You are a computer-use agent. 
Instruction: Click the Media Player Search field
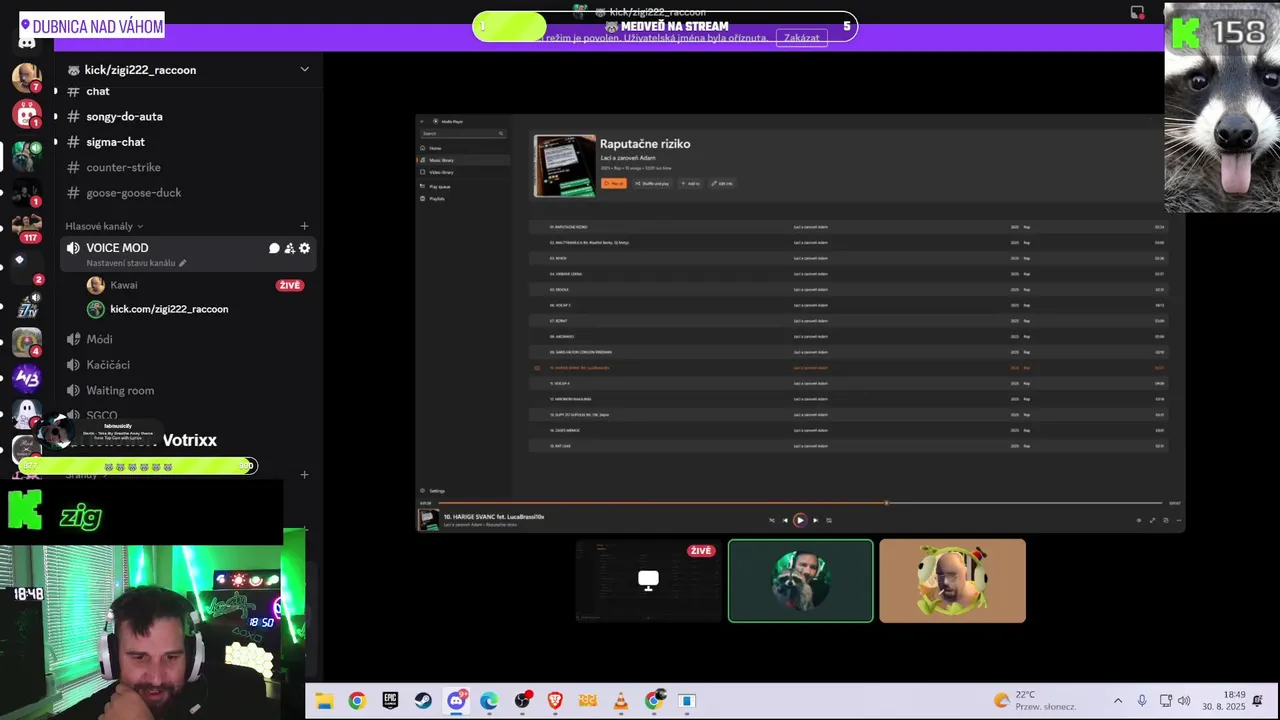[463, 133]
